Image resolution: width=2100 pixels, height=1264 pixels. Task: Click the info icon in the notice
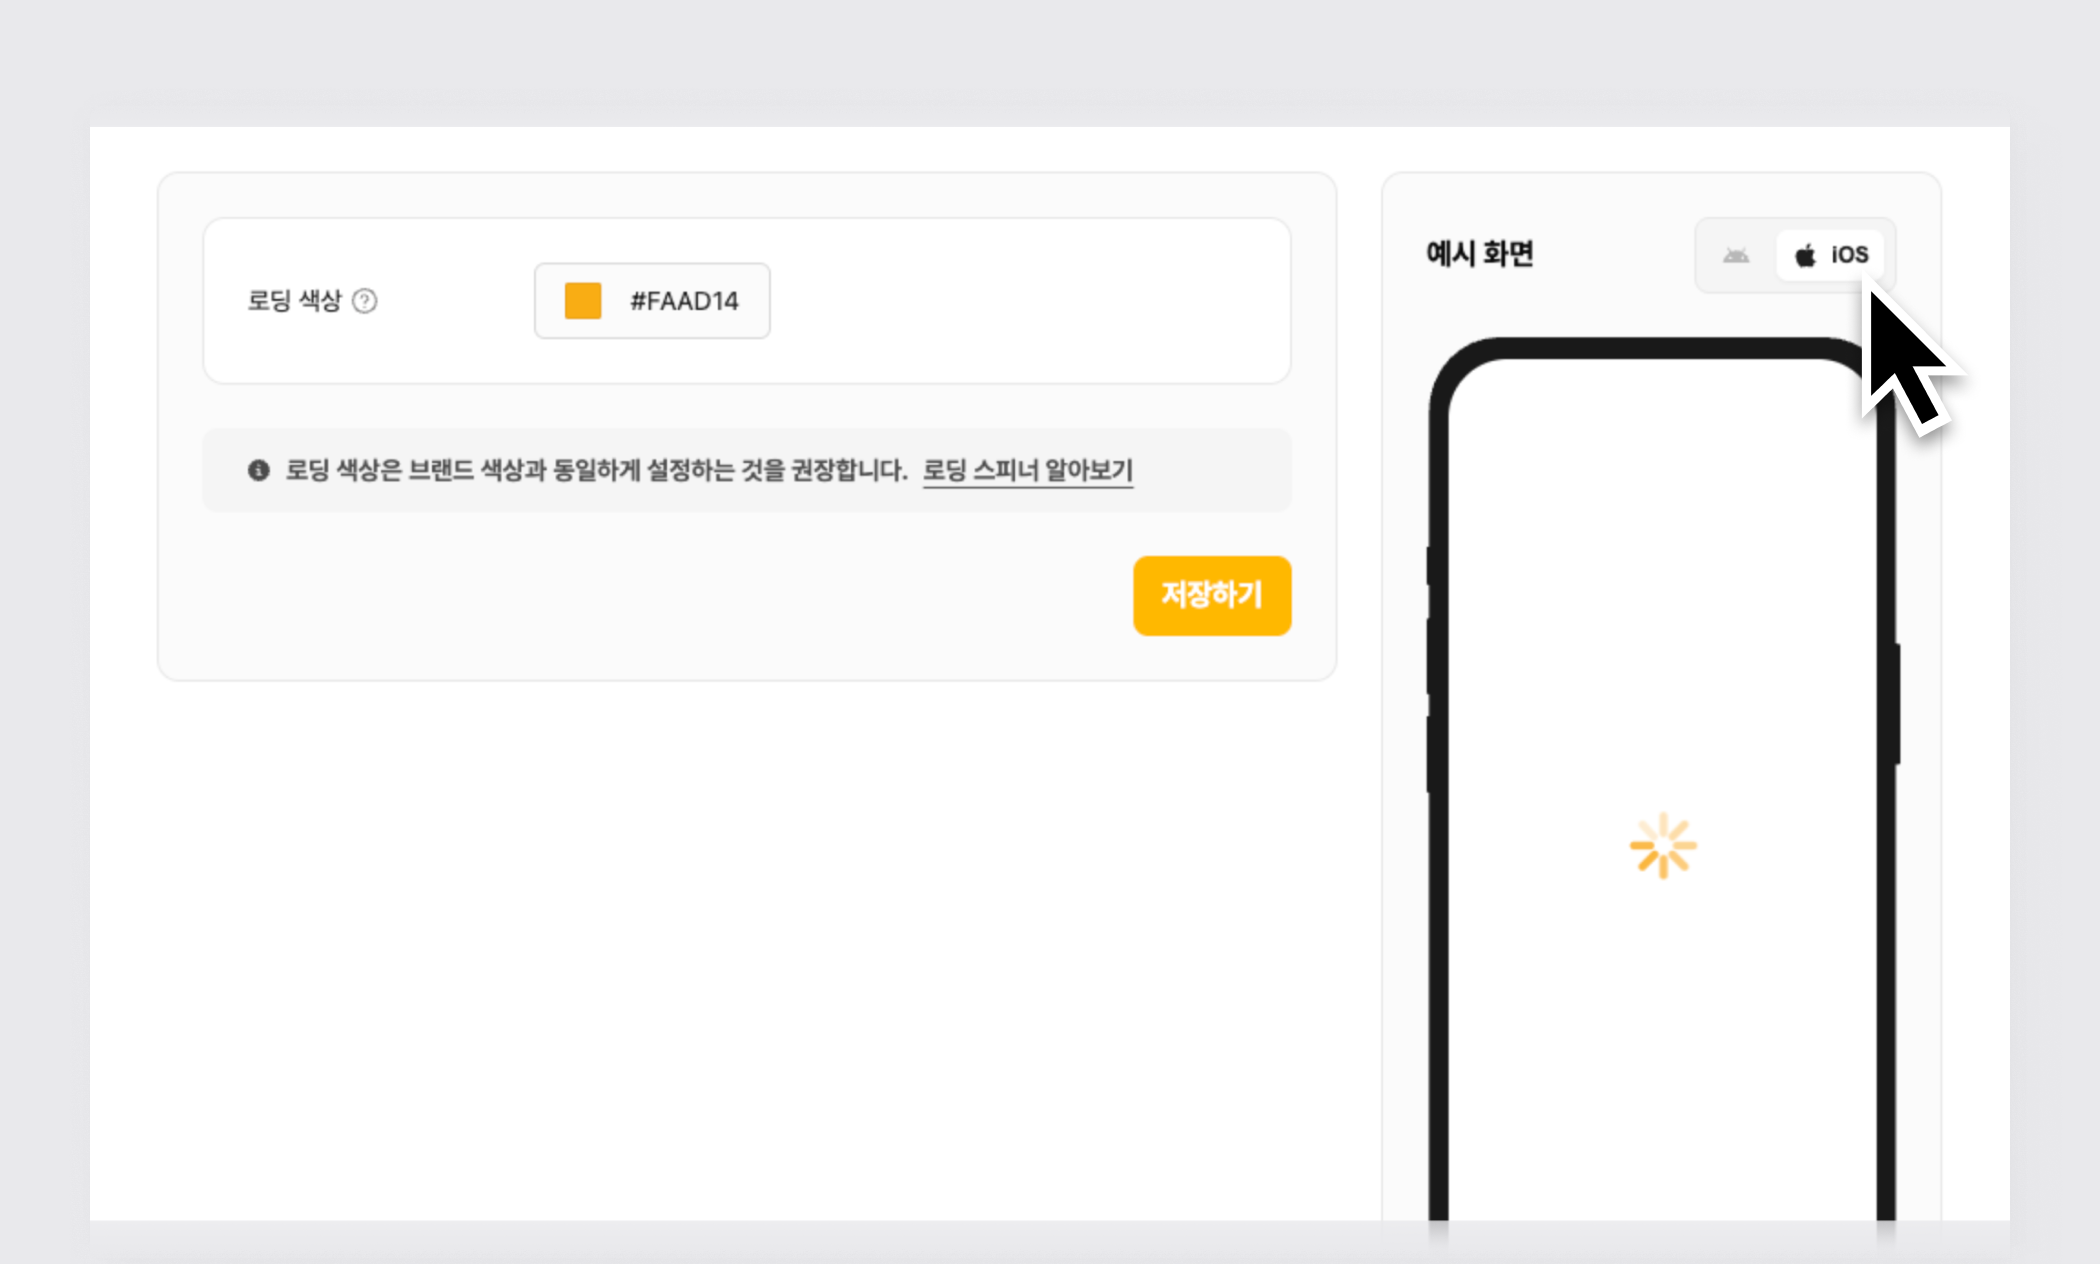pyautogui.click(x=259, y=470)
